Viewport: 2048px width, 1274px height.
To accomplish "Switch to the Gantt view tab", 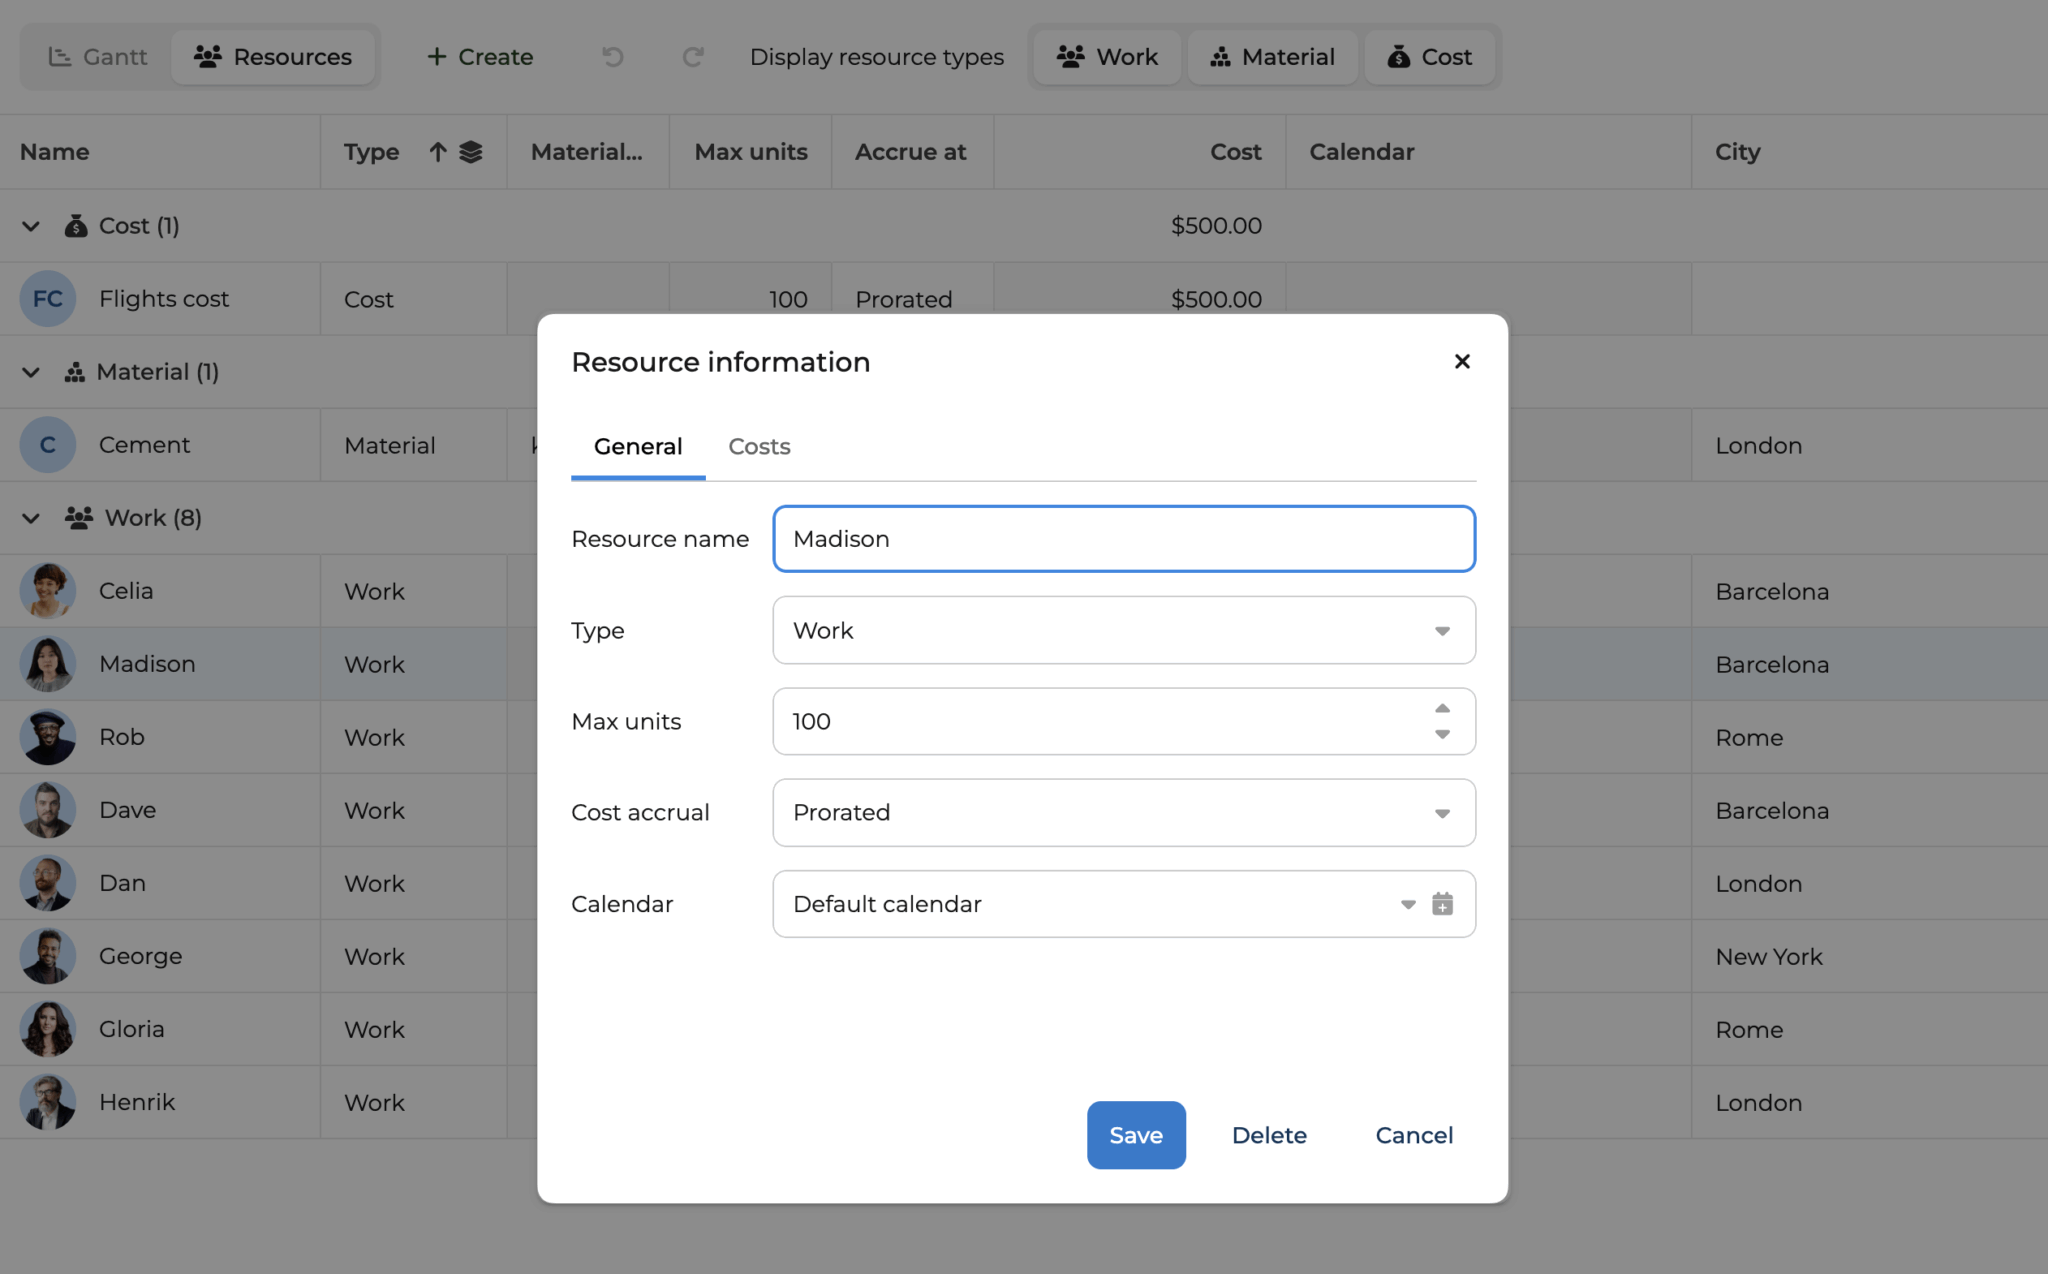I will pyautogui.click(x=98, y=57).
